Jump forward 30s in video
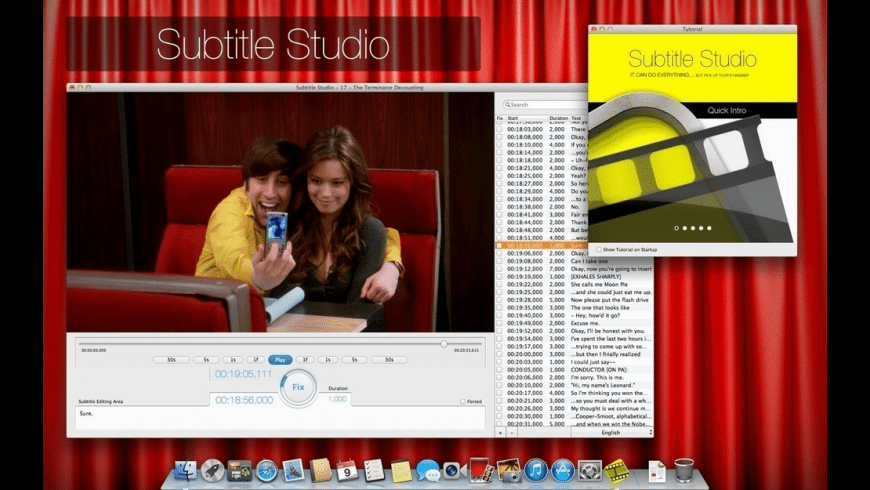 pyautogui.click(x=389, y=360)
